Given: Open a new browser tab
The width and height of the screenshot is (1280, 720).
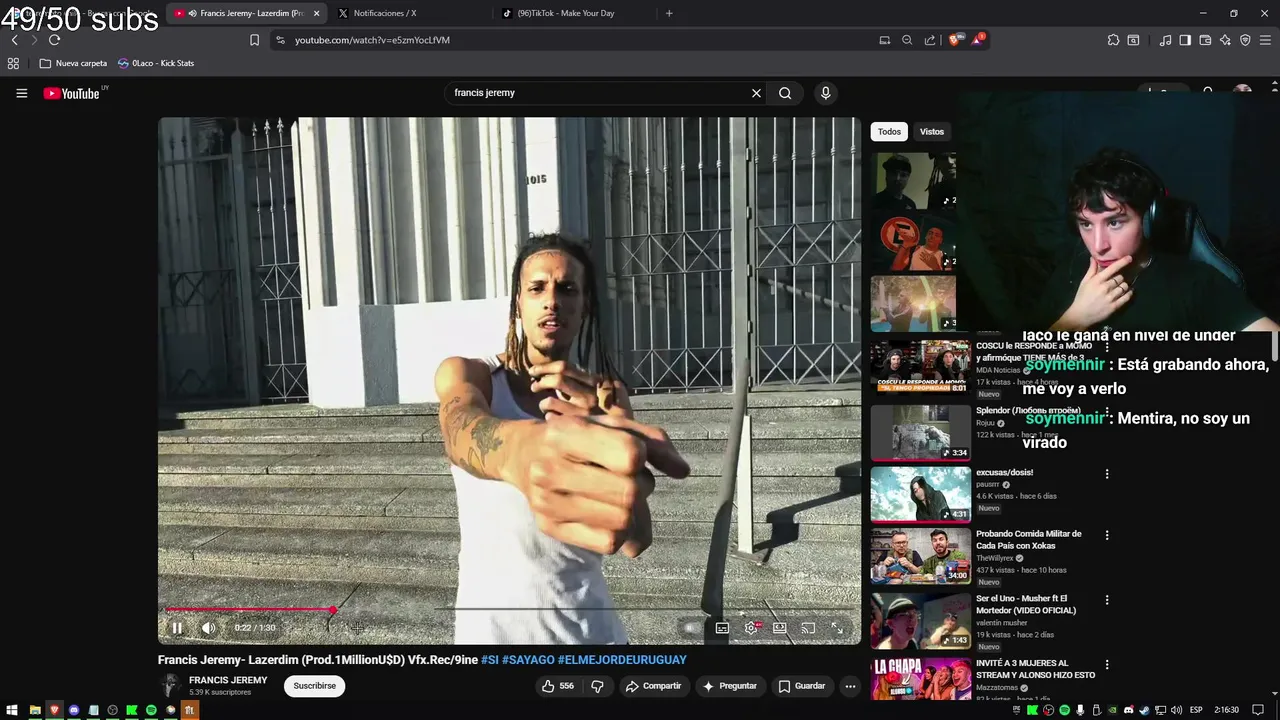Looking at the screenshot, I should 669,13.
